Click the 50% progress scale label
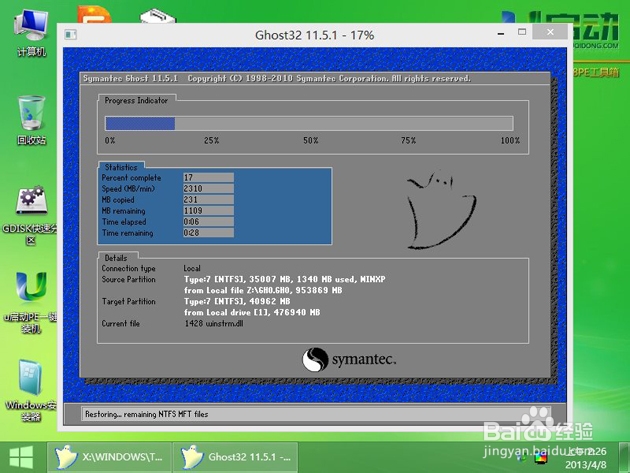The height and width of the screenshot is (473, 630). [311, 141]
